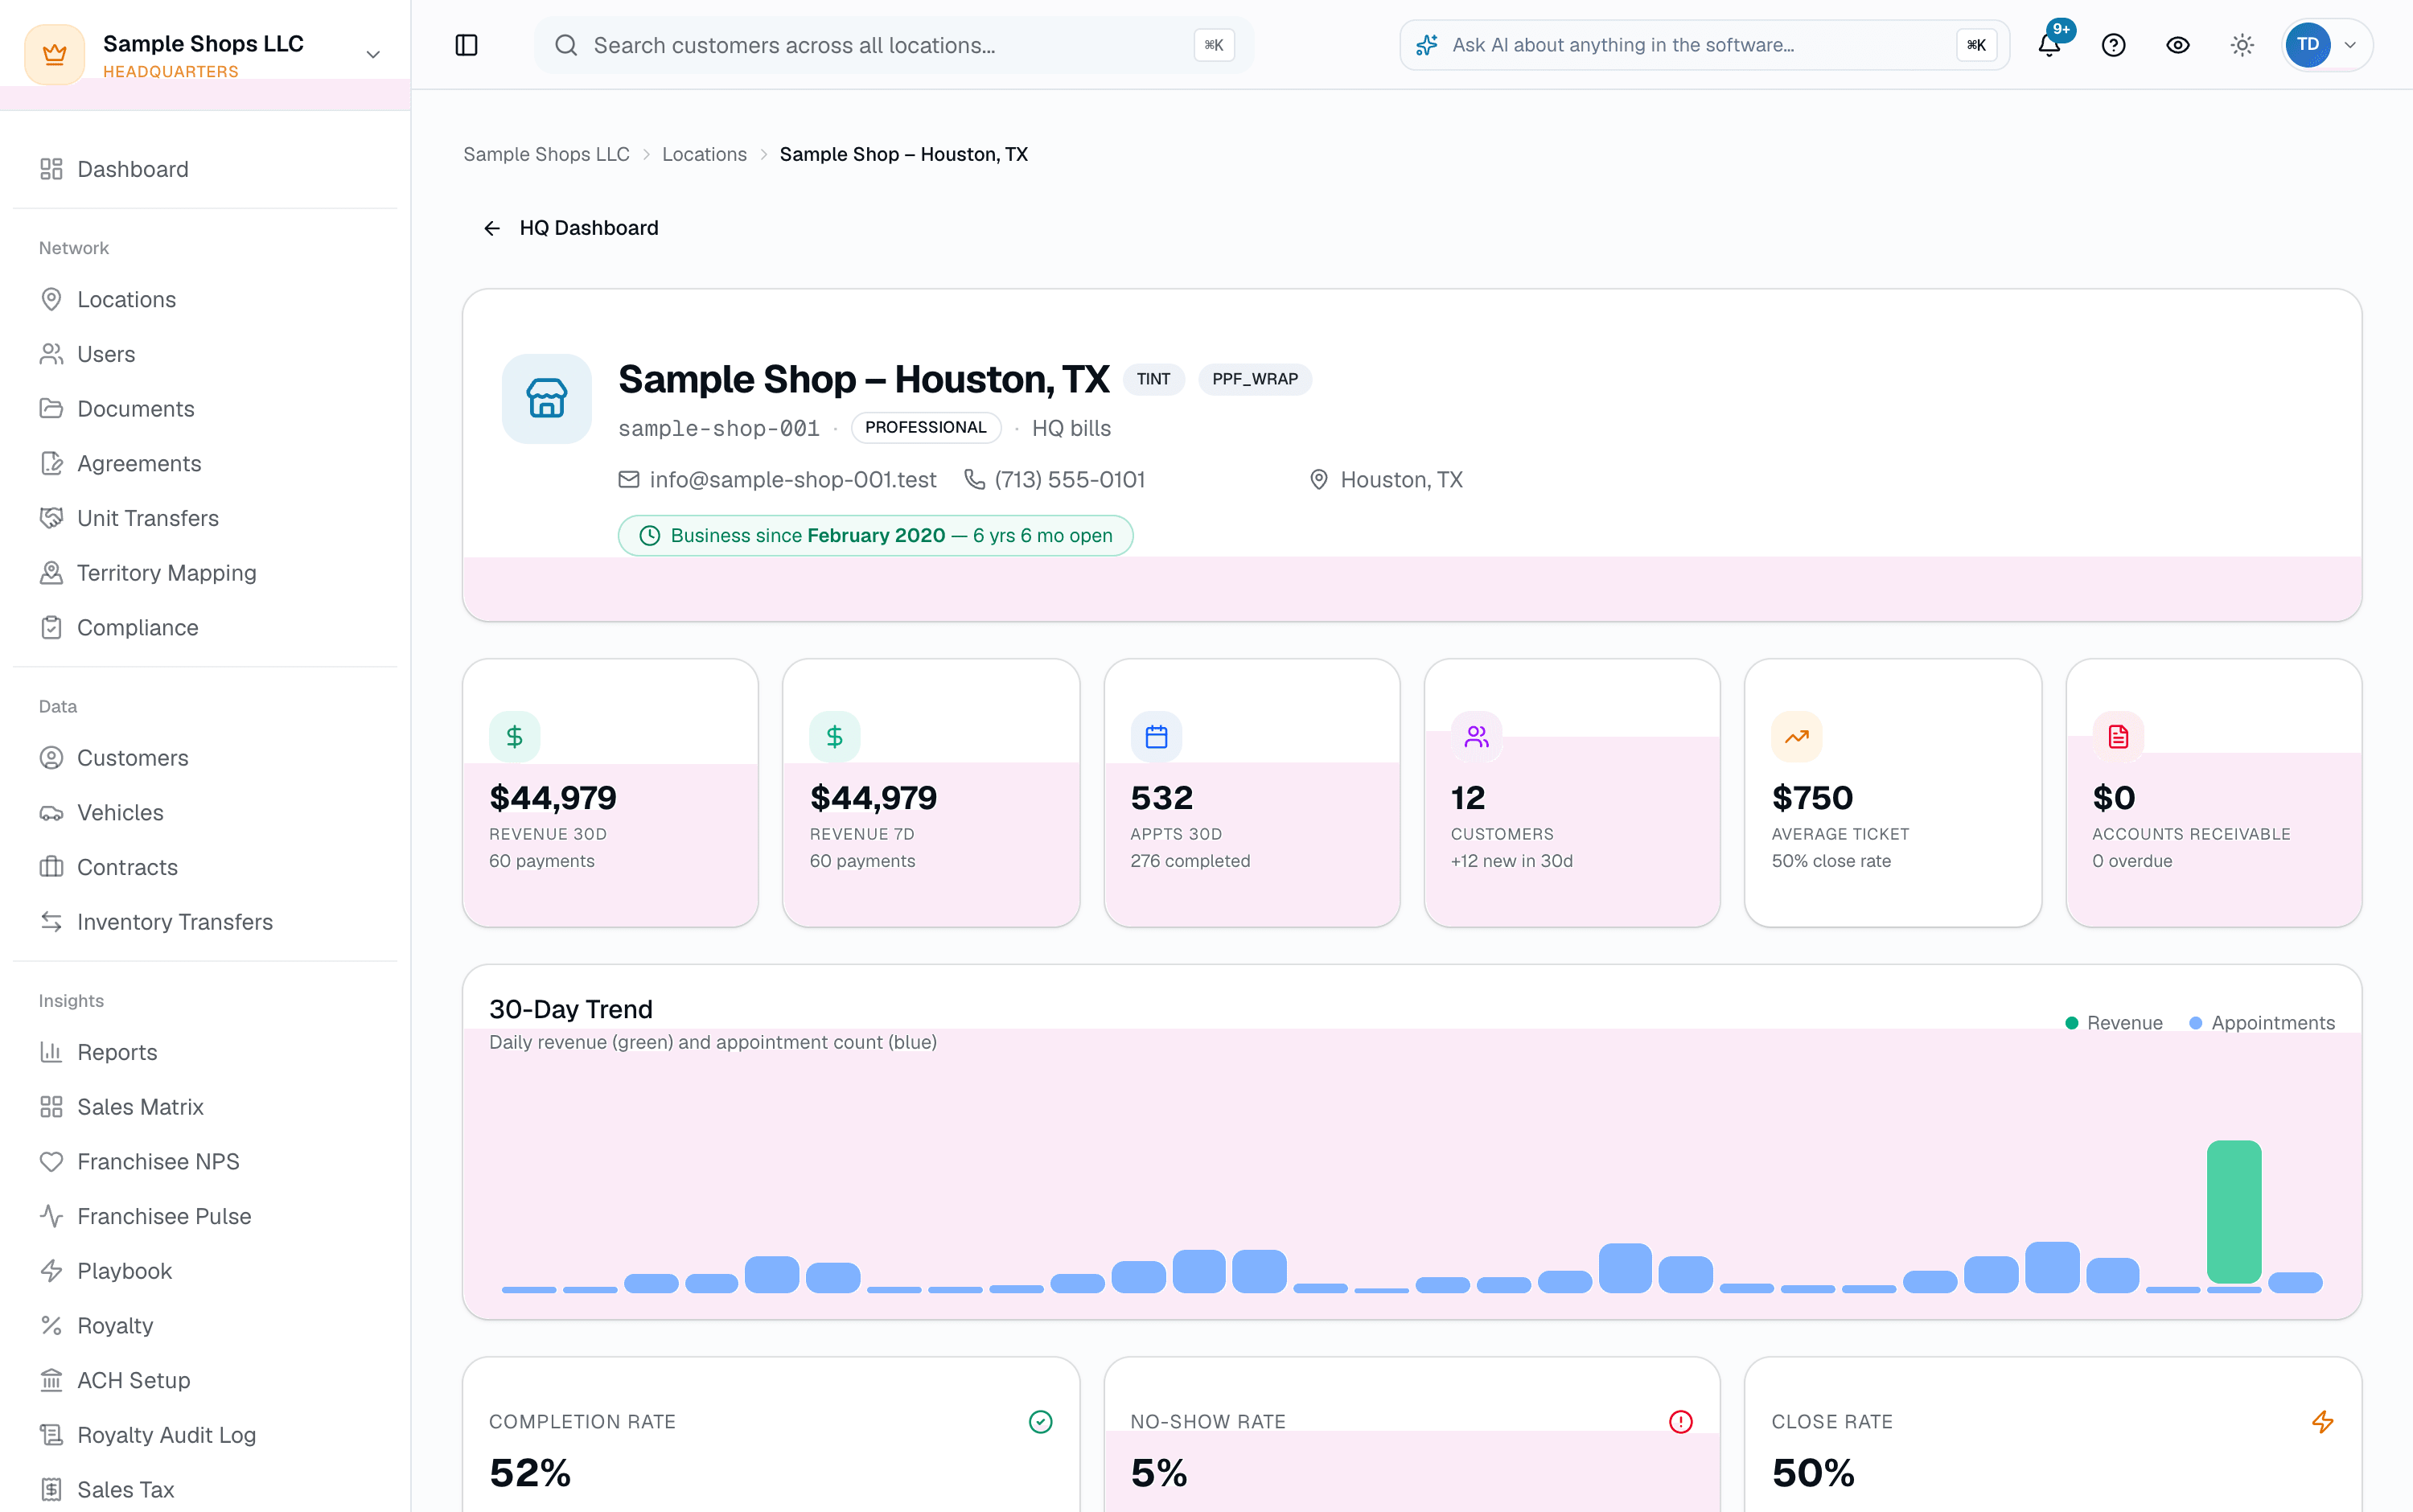Click the PPF_WRAP service tag
The height and width of the screenshot is (1512, 2413).
pos(1255,379)
